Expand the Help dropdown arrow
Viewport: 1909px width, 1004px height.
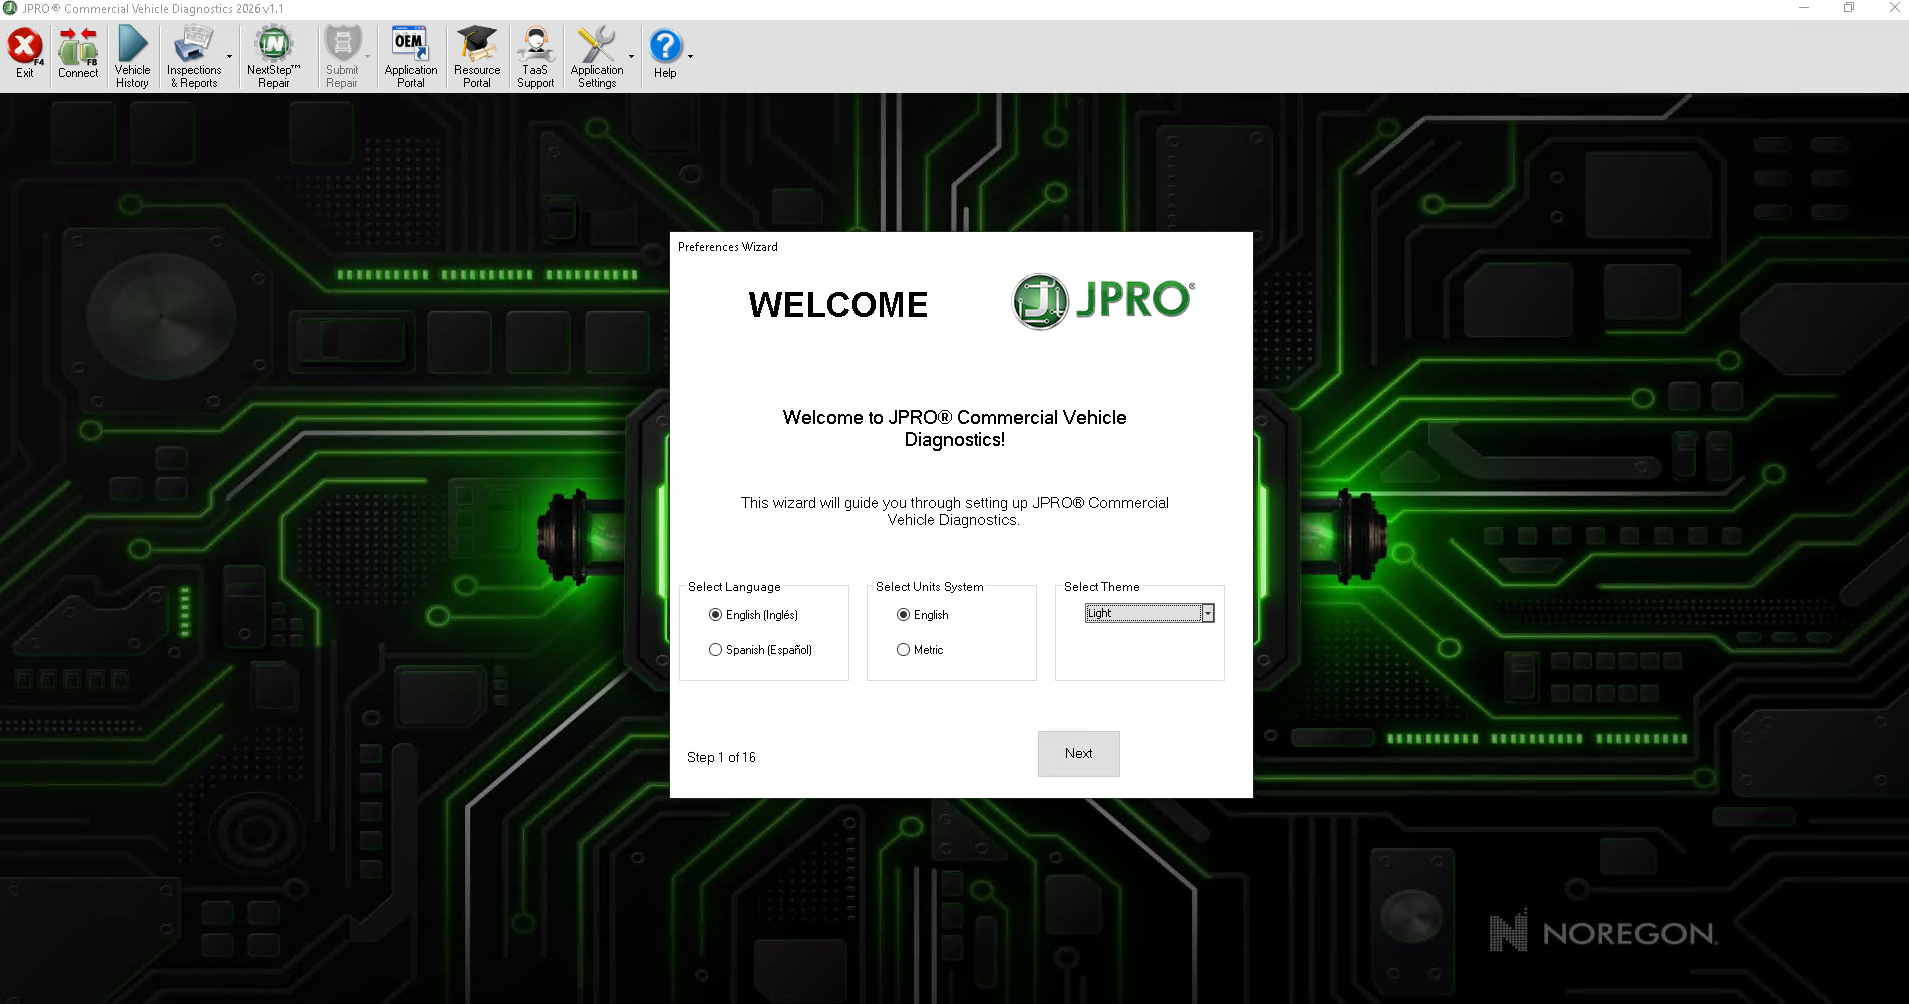point(690,57)
